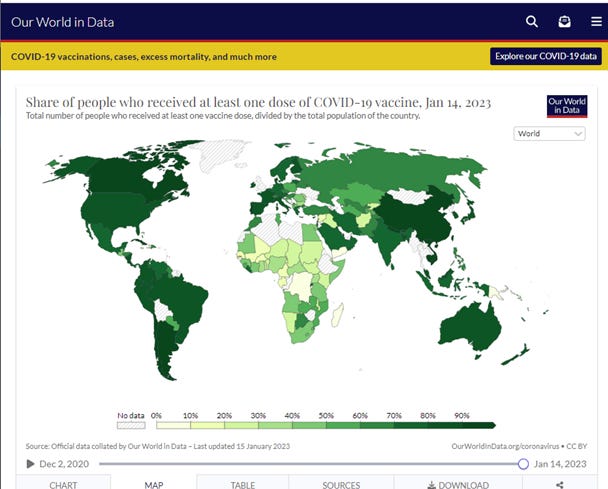This screenshot has width=608, height=489.
Task: Click the Our World in Data chart logo
Action: click(565, 107)
